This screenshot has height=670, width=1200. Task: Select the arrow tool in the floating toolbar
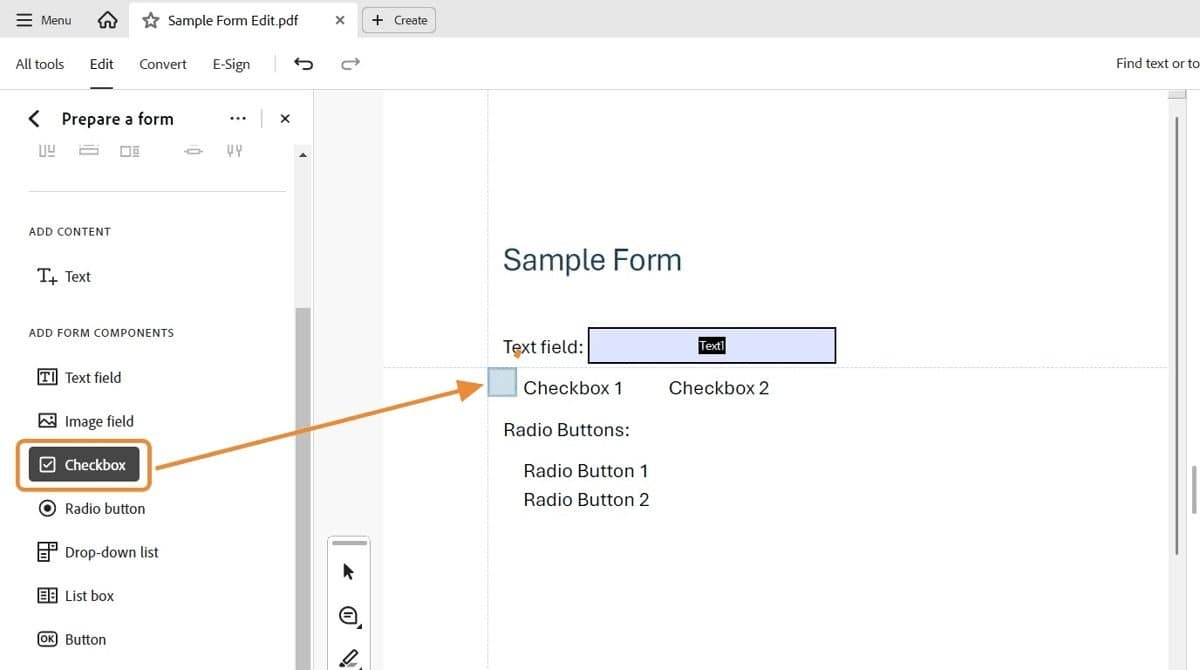pyautogui.click(x=348, y=570)
